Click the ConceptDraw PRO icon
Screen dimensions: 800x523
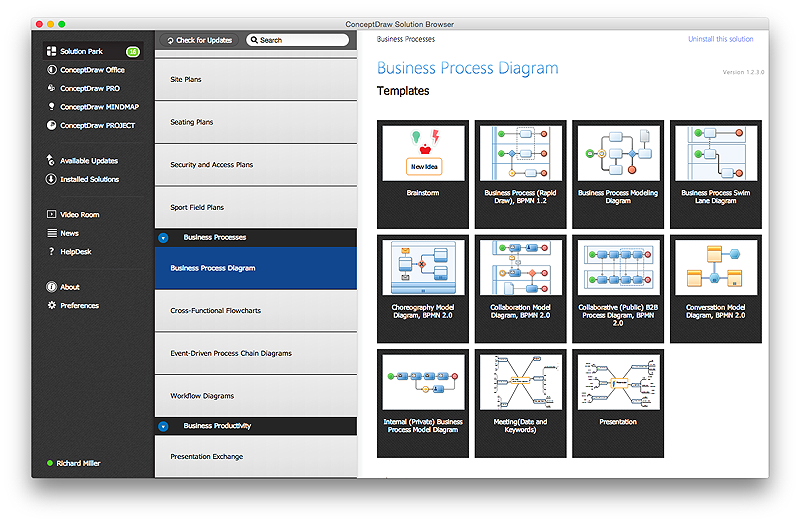pos(51,88)
